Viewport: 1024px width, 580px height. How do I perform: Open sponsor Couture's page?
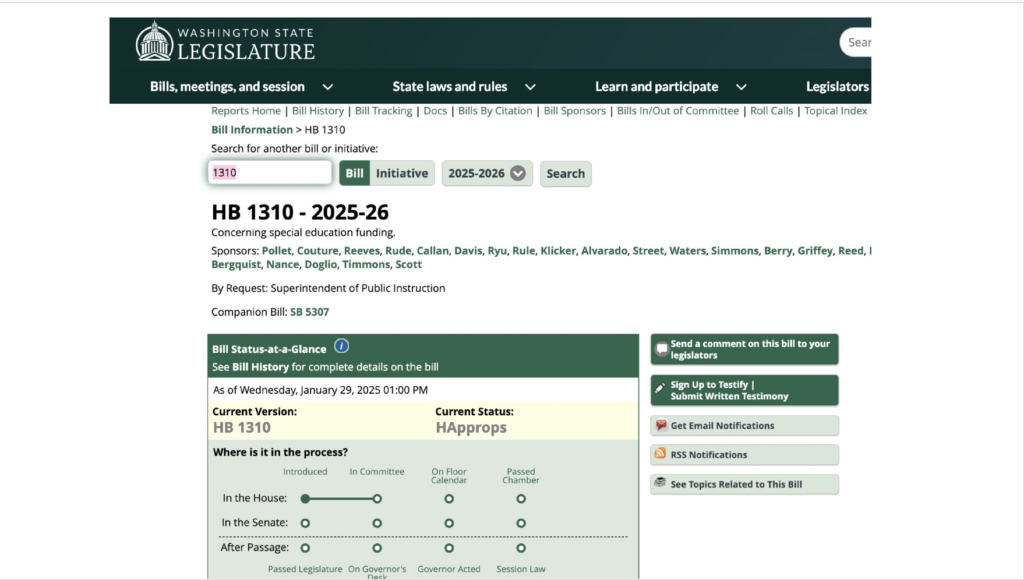tap(317, 251)
